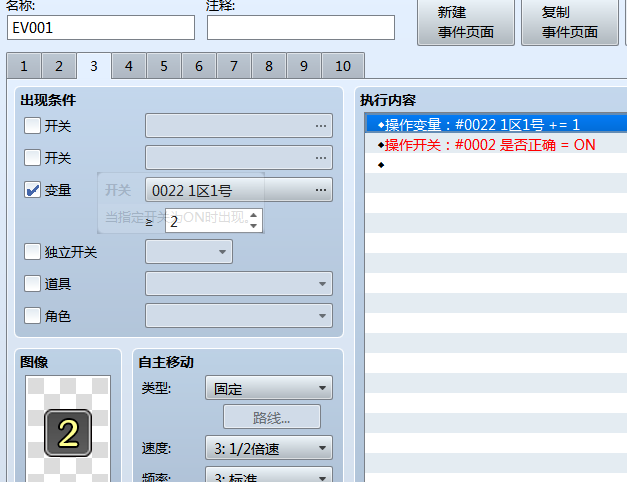Tick the 角色 condition checkbox

[32, 316]
